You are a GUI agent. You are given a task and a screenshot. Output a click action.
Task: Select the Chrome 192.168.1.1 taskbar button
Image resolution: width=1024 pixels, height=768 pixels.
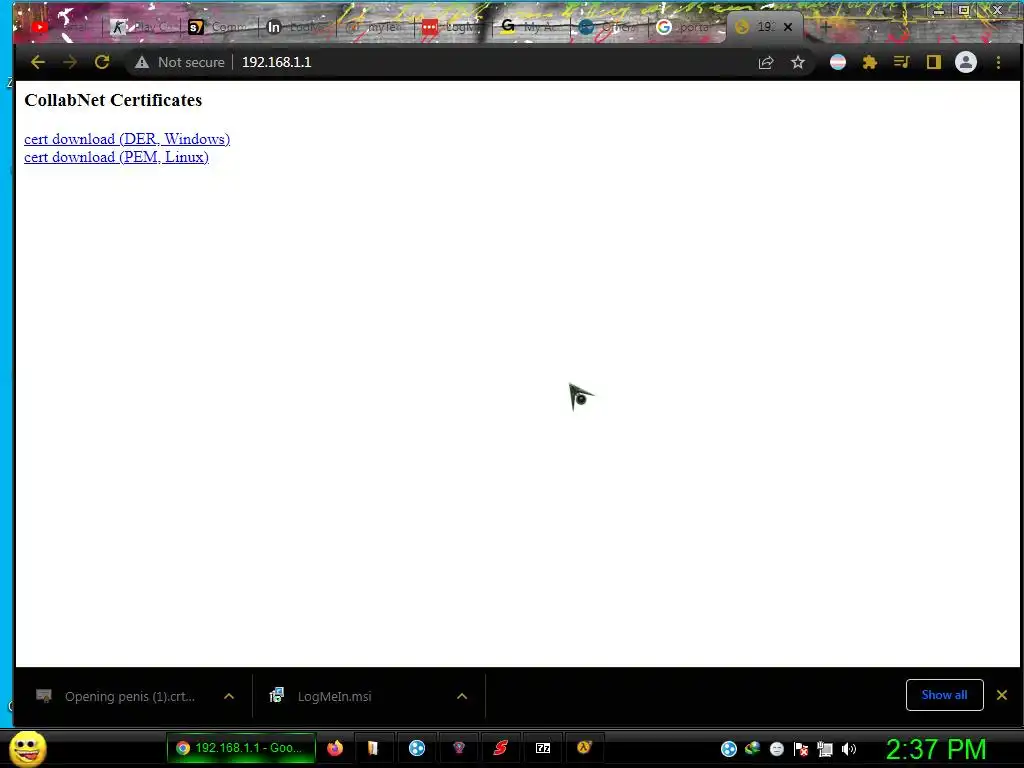[241, 748]
